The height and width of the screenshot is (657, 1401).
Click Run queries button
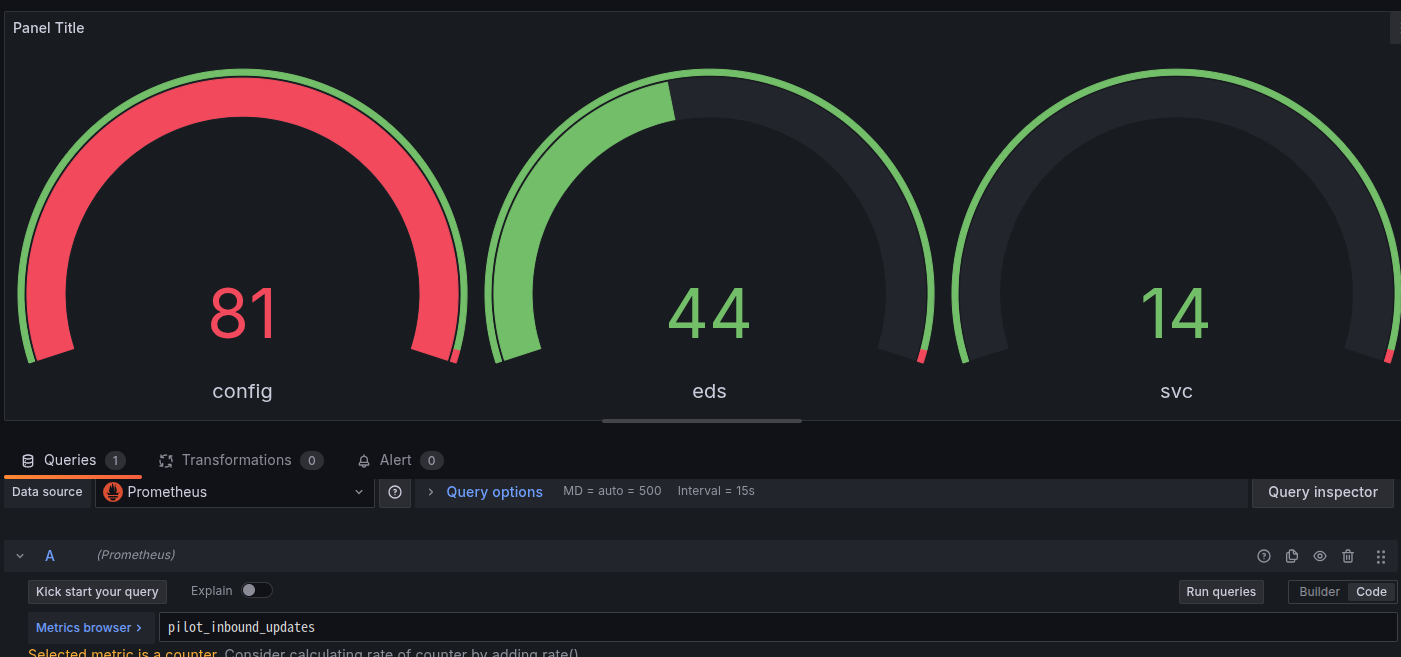pos(1221,592)
